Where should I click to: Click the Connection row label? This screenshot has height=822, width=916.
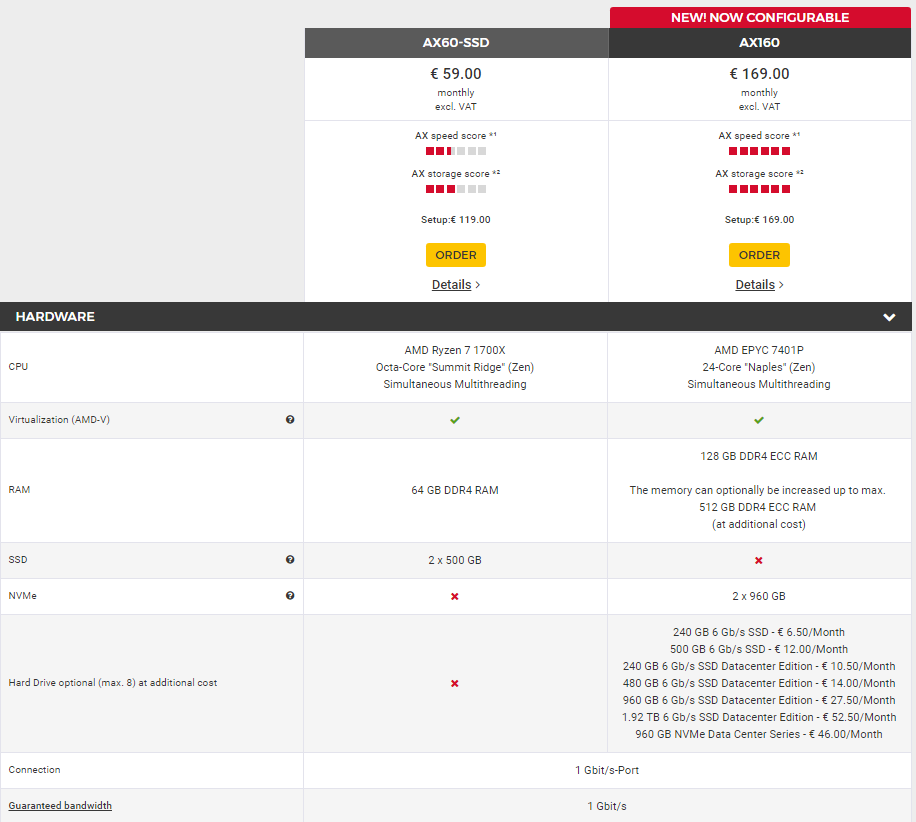point(34,769)
